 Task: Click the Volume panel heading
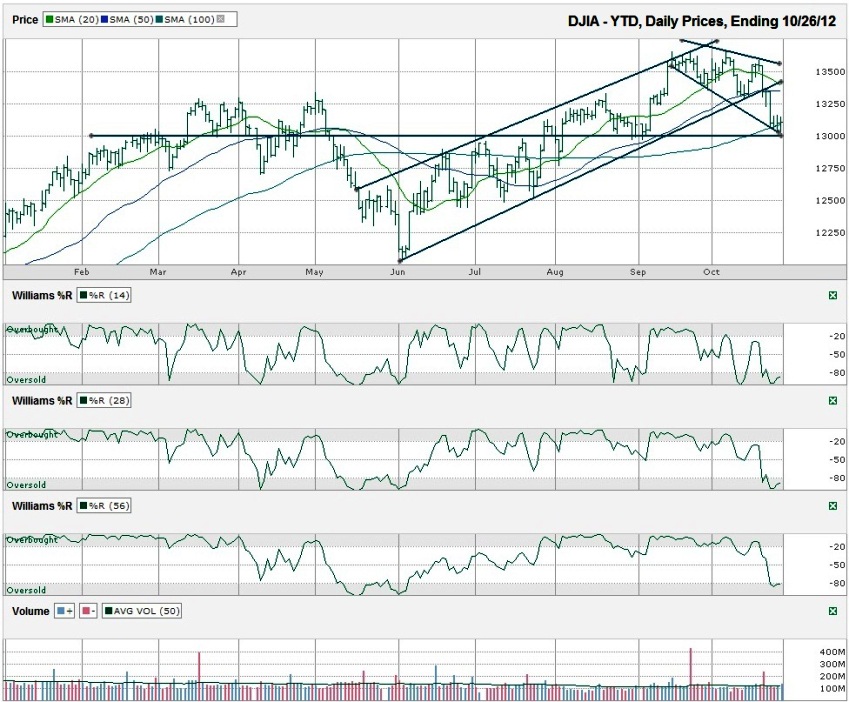click(30, 611)
